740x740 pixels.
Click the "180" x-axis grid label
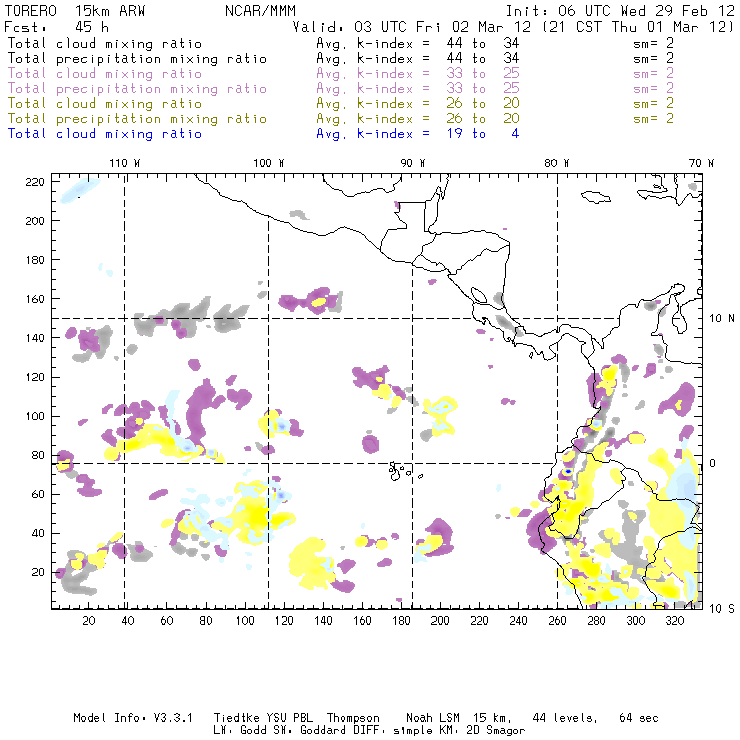(x=401, y=621)
